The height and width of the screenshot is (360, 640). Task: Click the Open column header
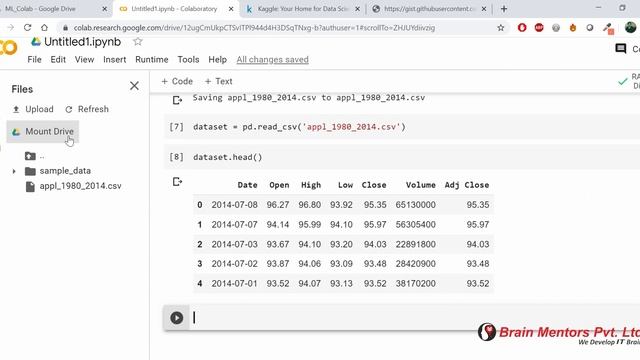(279, 185)
